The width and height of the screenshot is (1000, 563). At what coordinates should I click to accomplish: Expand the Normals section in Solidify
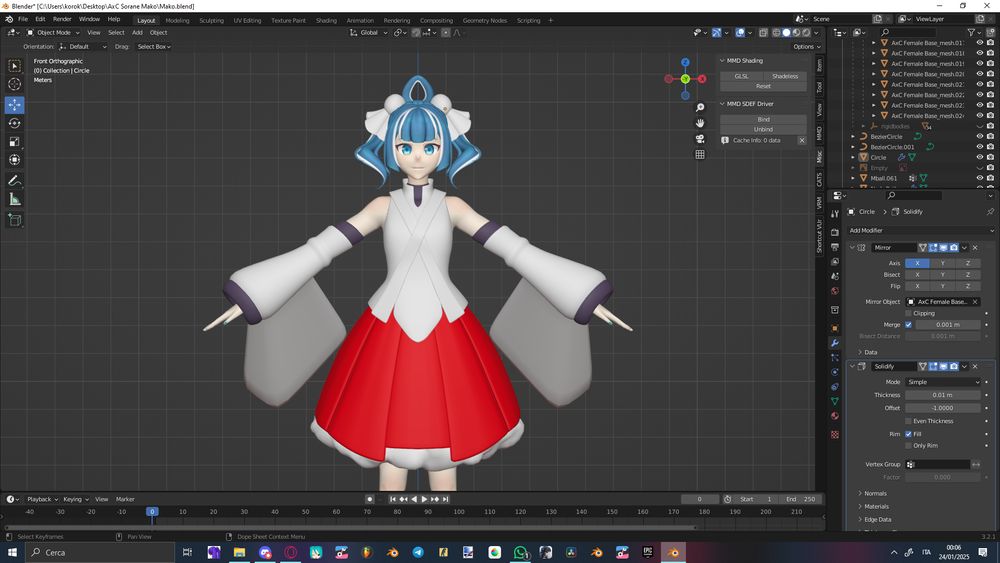pyautogui.click(x=875, y=493)
